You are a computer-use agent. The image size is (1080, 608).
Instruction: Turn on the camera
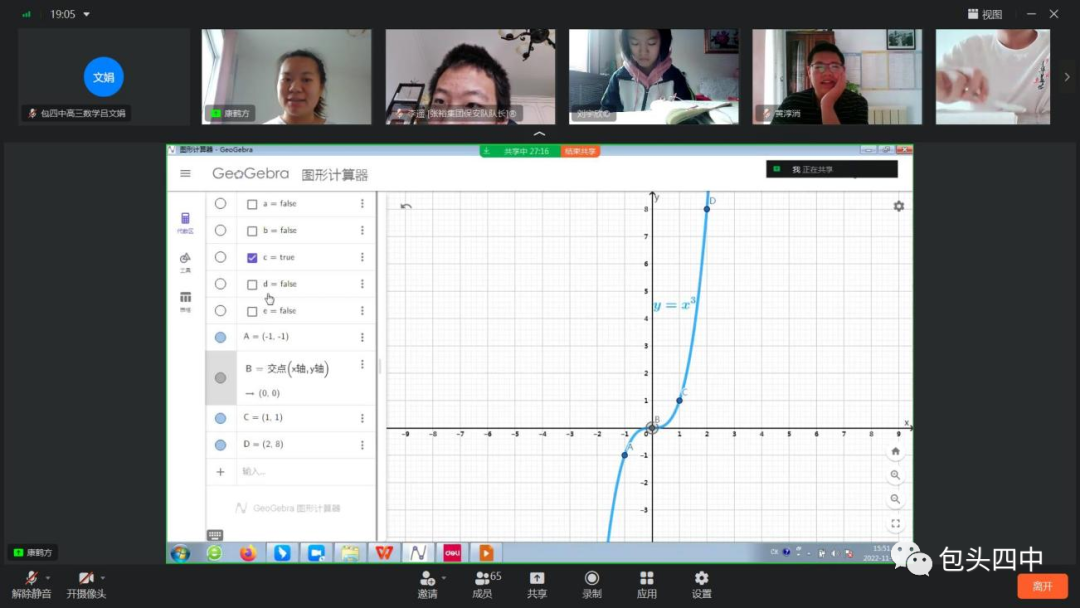(x=85, y=585)
